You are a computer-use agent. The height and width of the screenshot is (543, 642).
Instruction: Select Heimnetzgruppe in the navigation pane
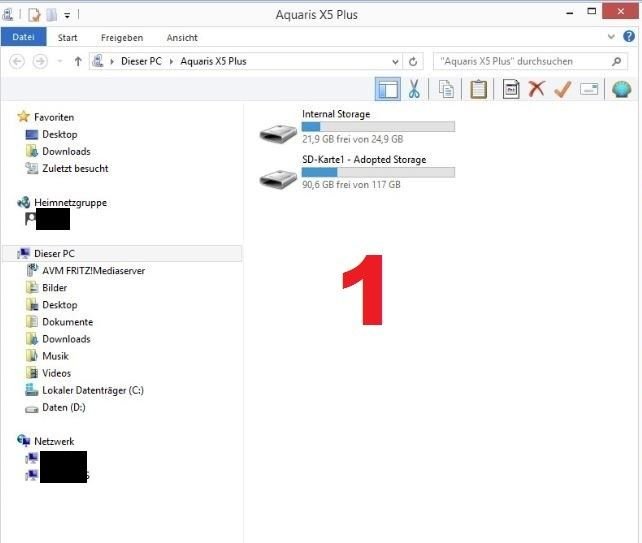click(x=70, y=203)
